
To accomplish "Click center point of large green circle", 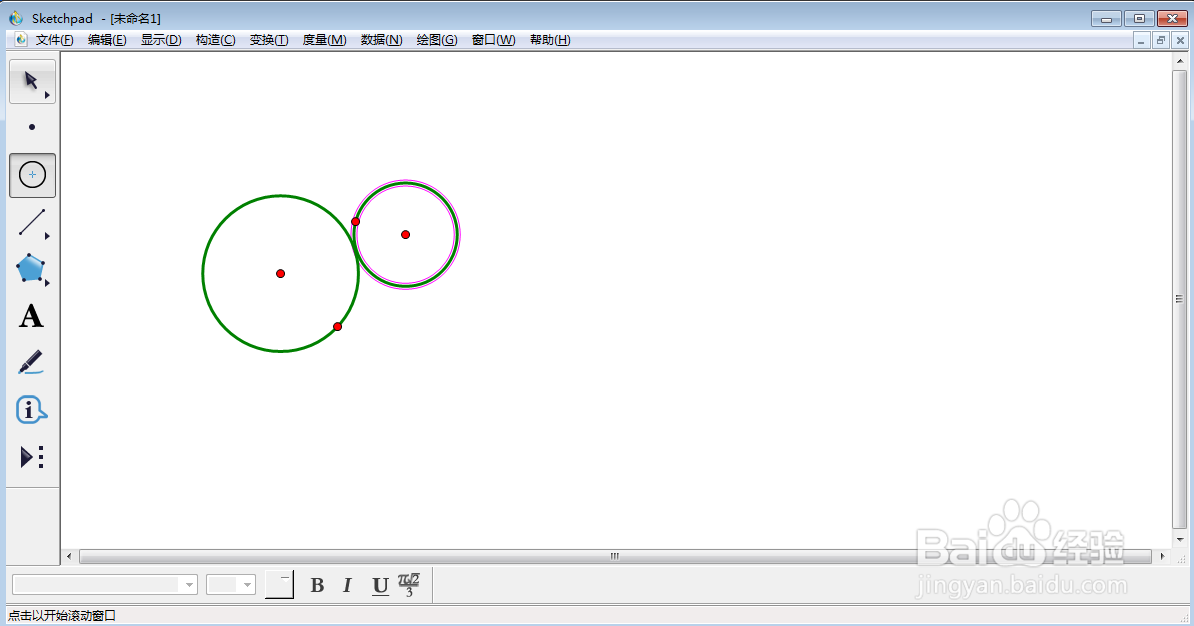I will point(280,273).
